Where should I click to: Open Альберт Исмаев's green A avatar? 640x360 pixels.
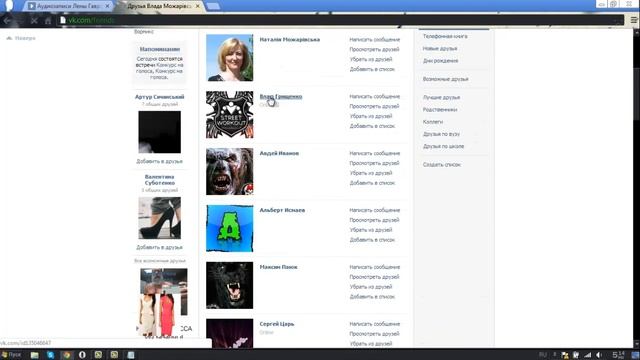point(229,228)
